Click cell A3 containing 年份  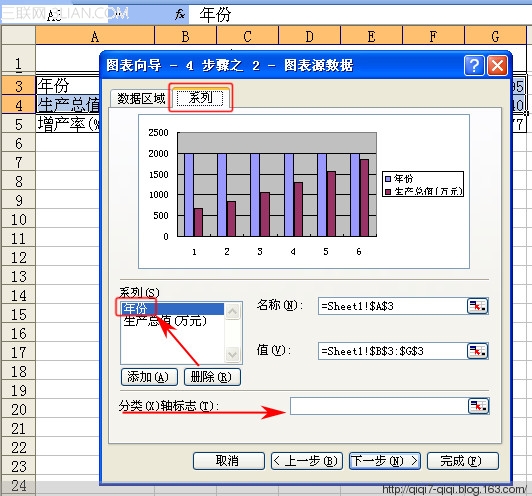point(68,85)
